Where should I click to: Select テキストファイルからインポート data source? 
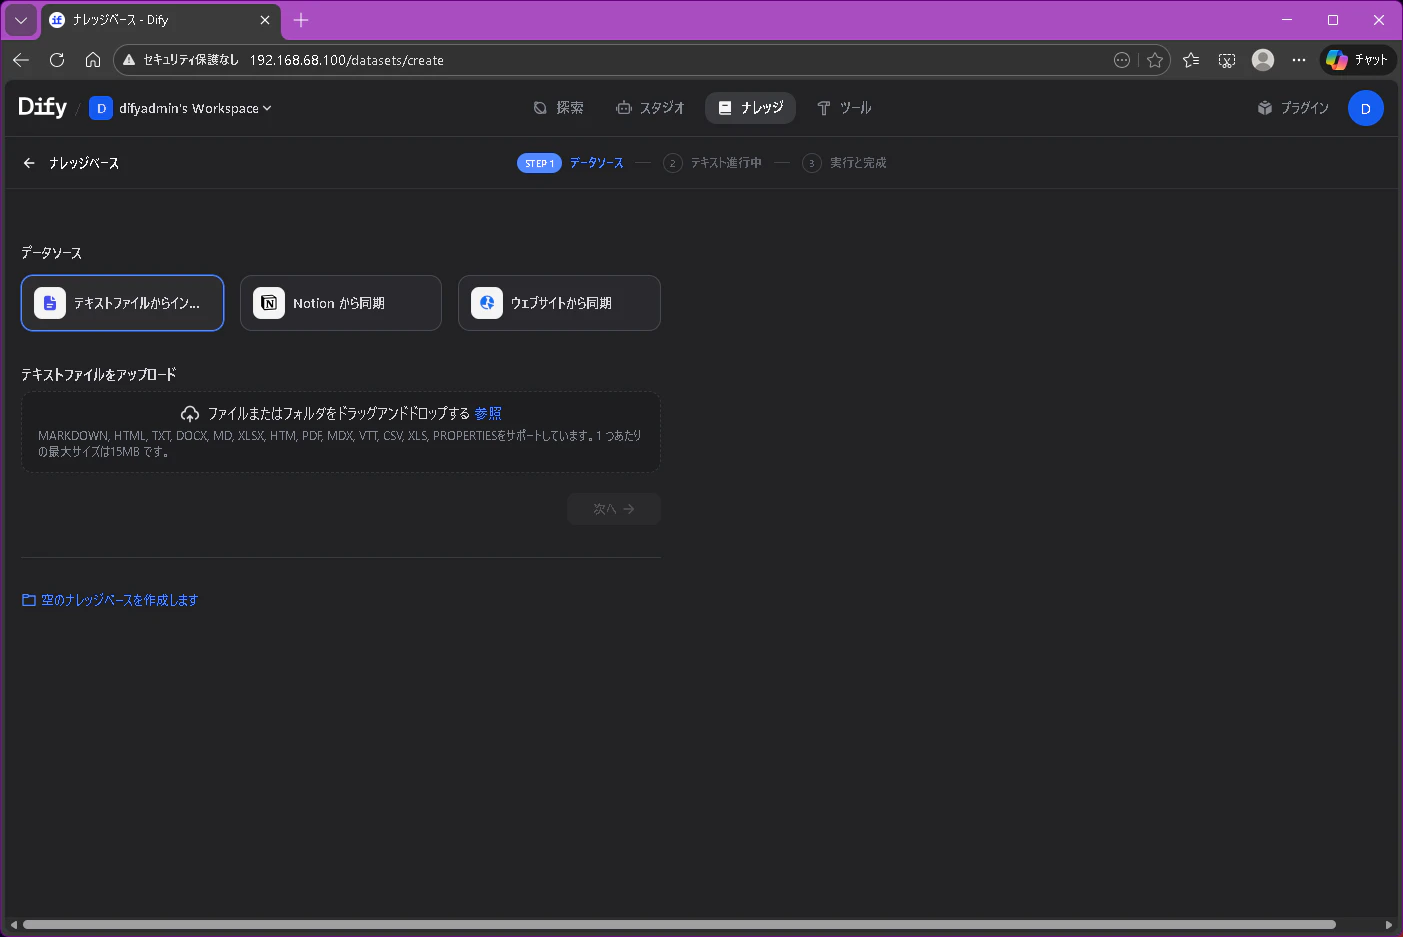coord(122,303)
